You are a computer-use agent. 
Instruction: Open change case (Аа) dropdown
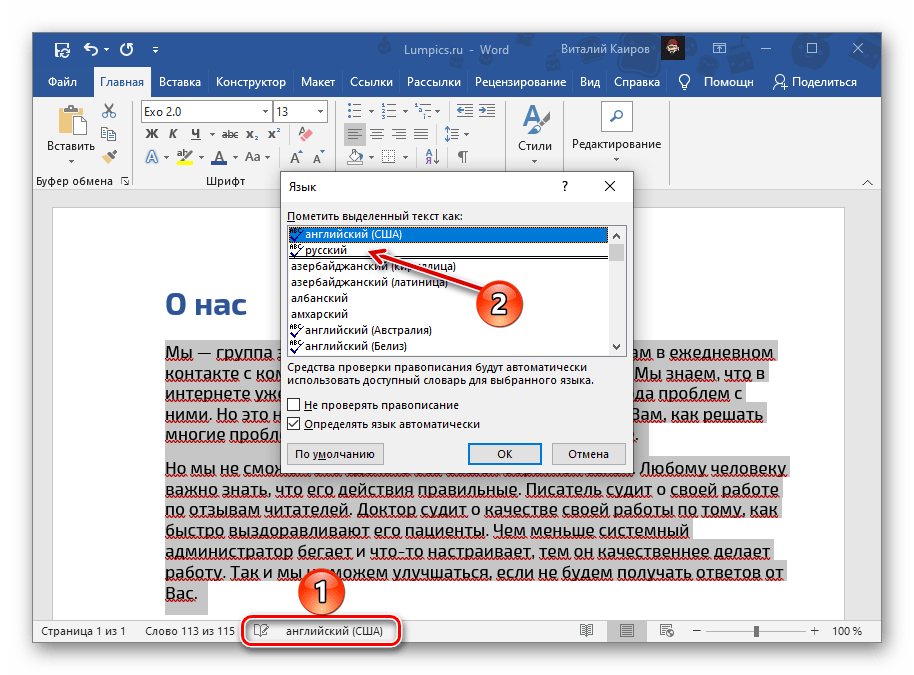[258, 157]
